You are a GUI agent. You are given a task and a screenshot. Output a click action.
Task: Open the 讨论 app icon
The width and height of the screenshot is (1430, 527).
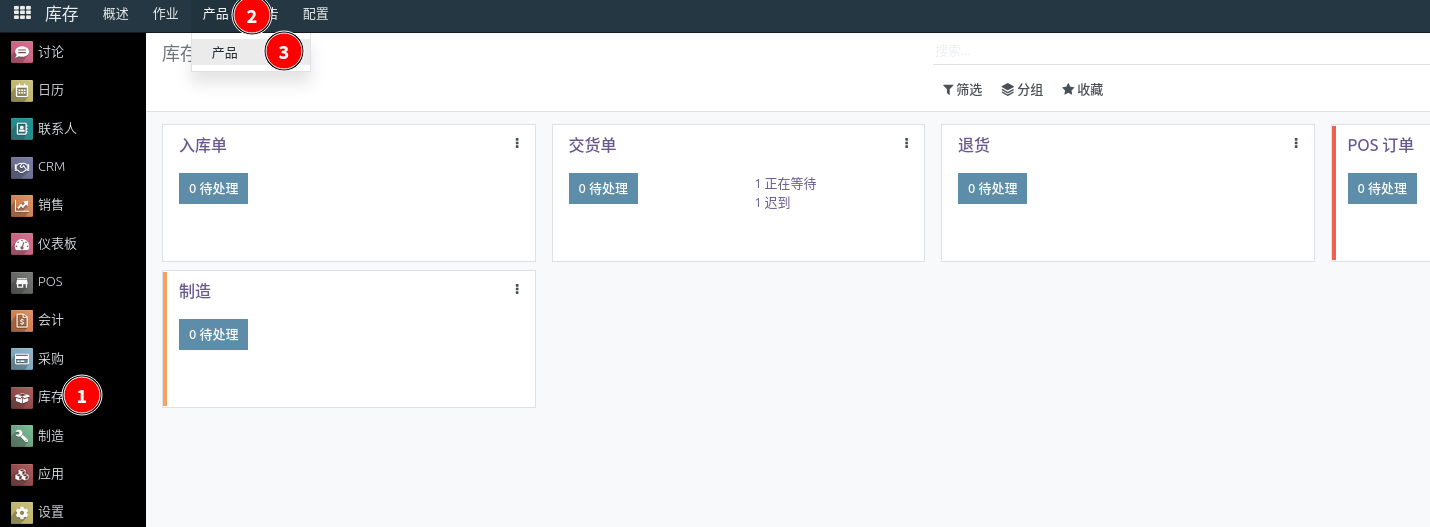pyautogui.click(x=22, y=52)
